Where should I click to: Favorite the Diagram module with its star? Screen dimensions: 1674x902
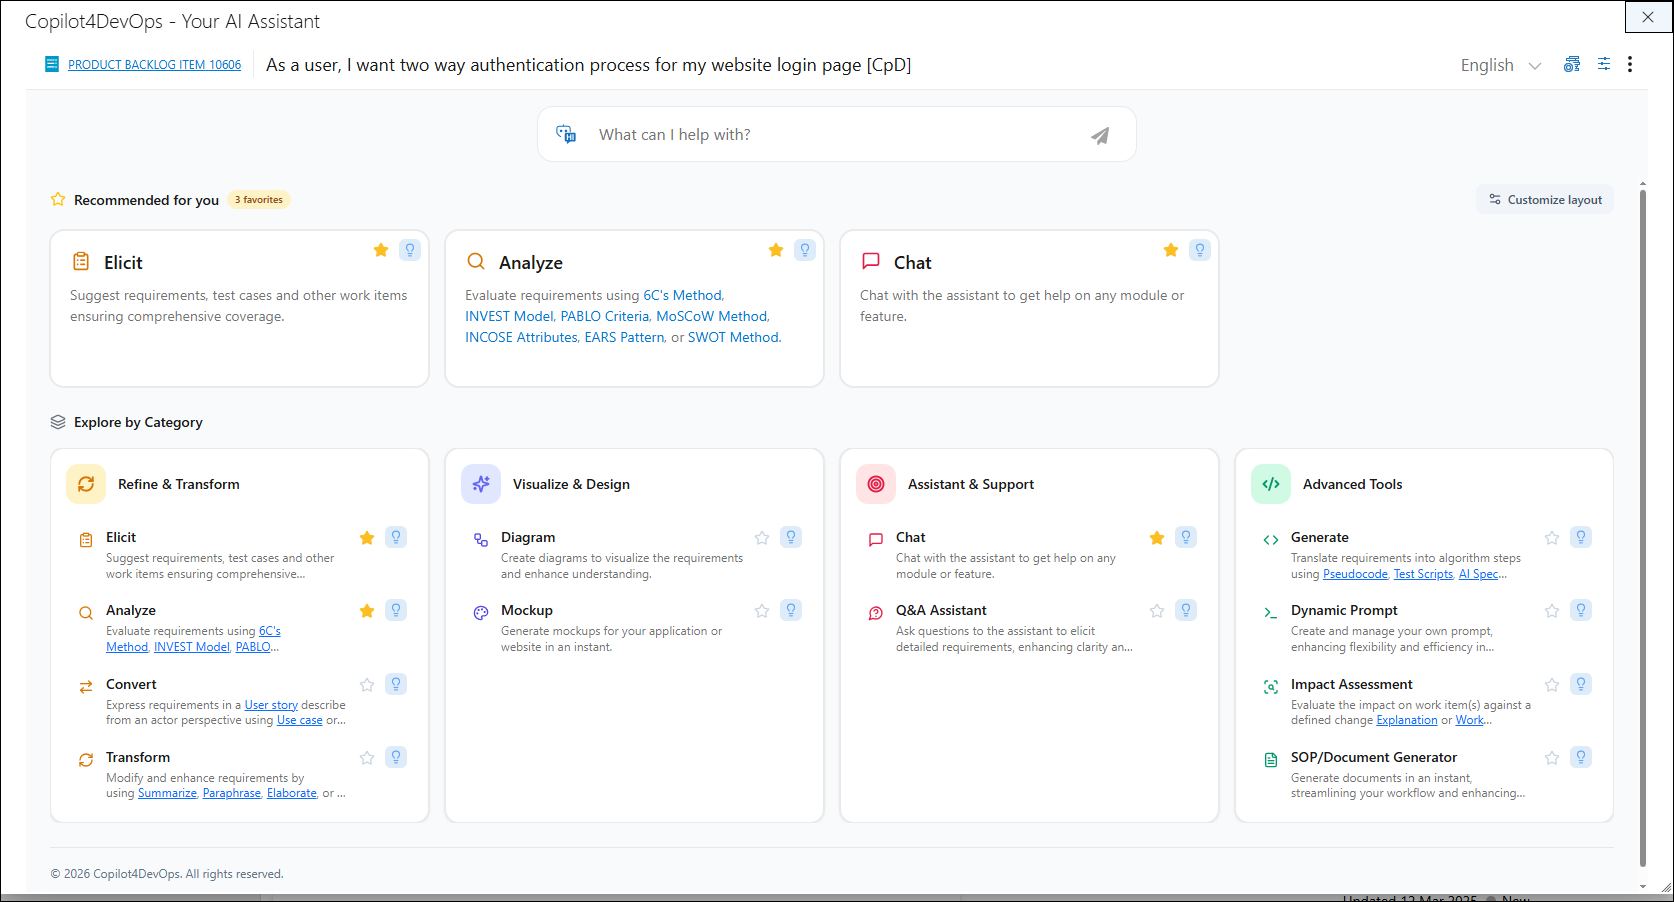tap(762, 538)
